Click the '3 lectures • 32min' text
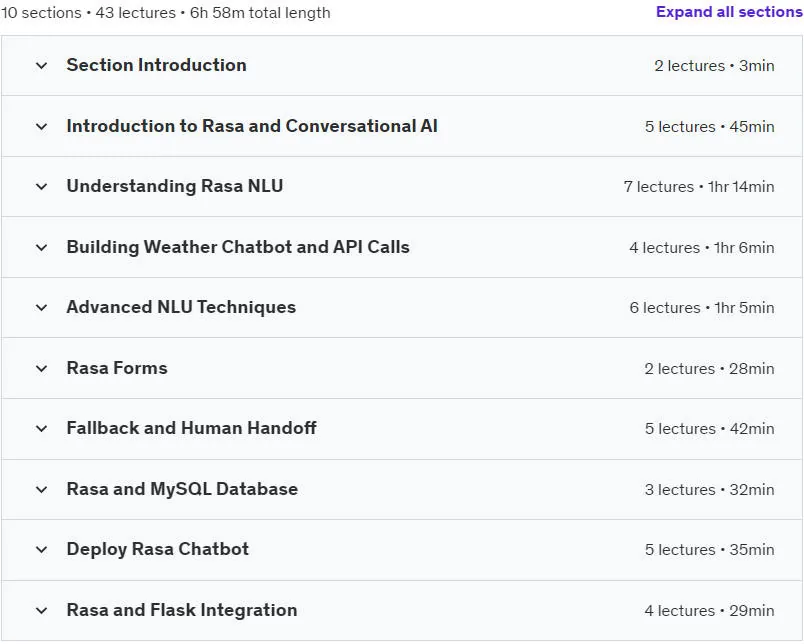The height and width of the screenshot is (644, 804). click(x=710, y=490)
